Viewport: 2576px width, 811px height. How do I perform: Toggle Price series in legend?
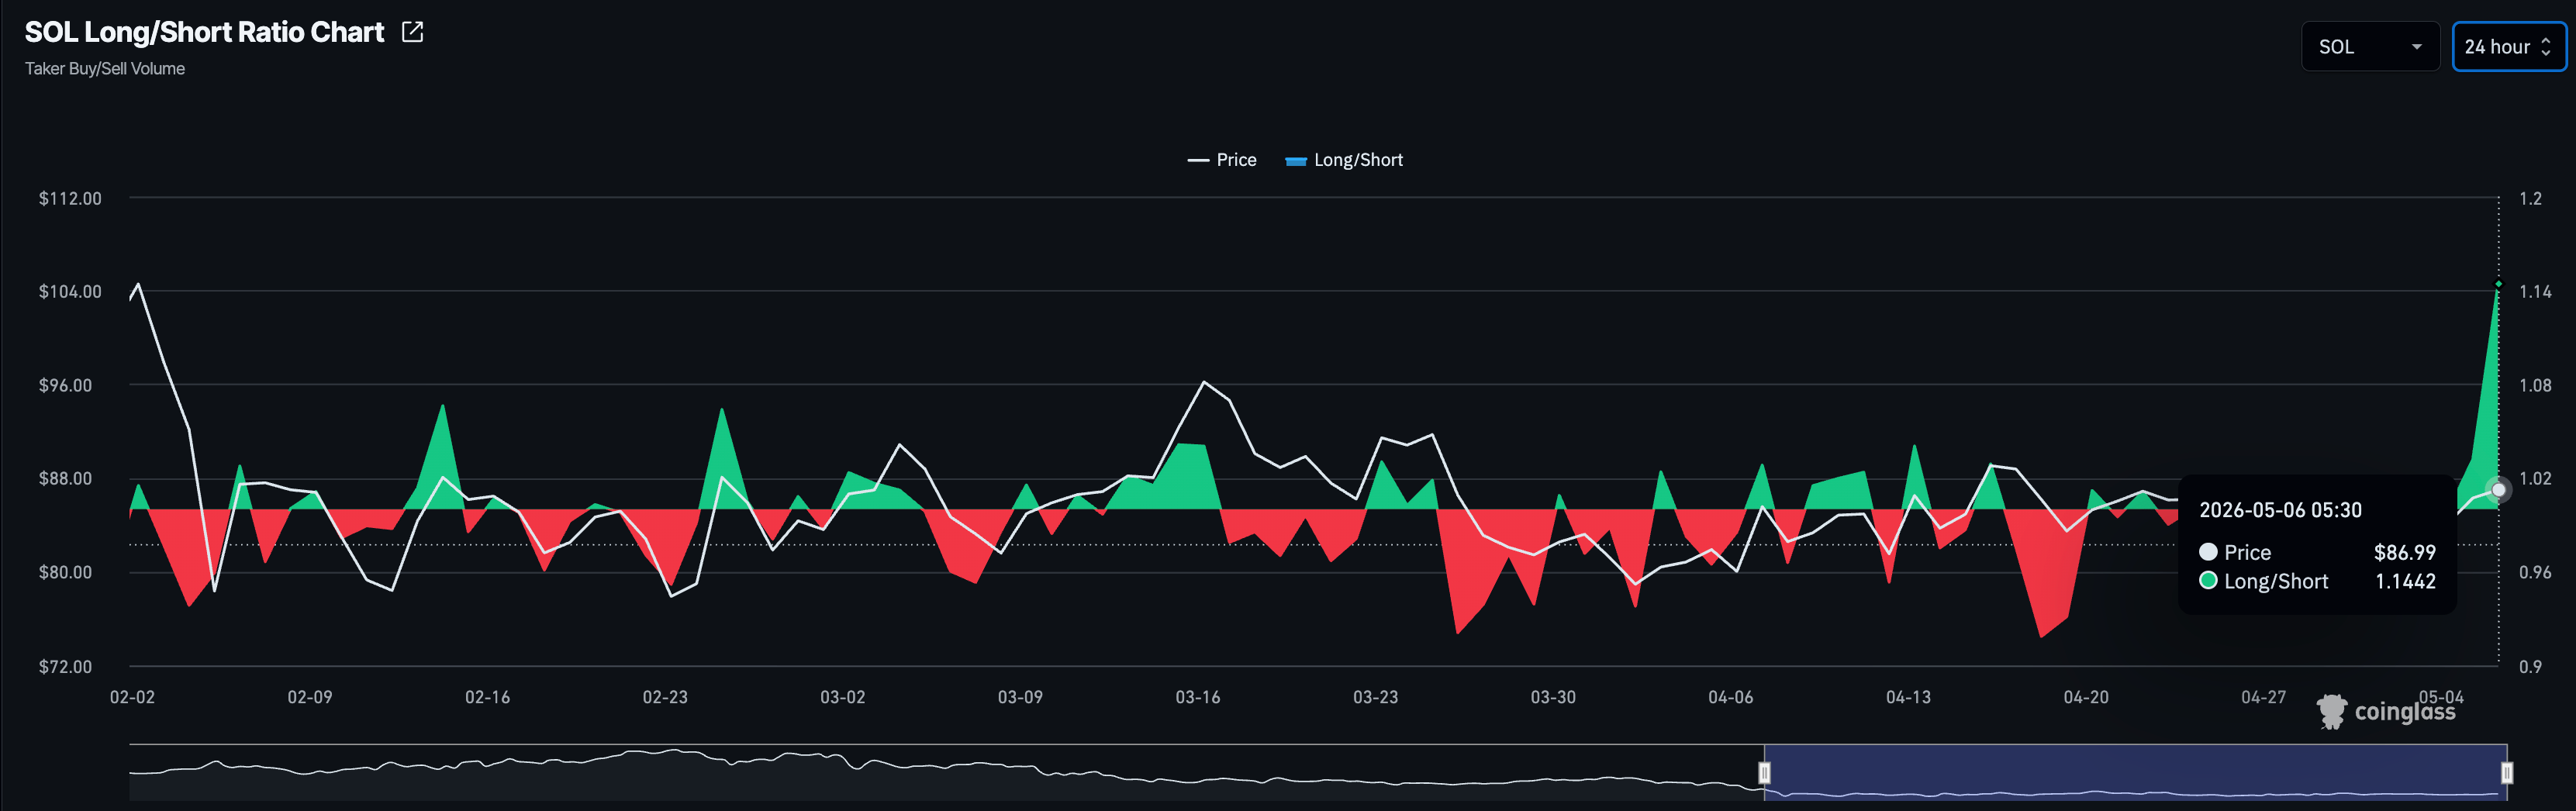click(1222, 160)
